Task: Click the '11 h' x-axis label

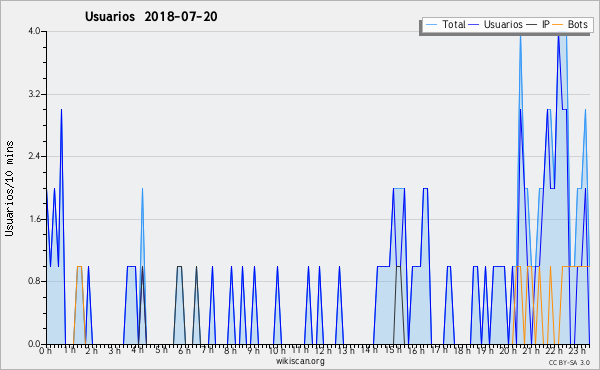Action: pos(300,350)
